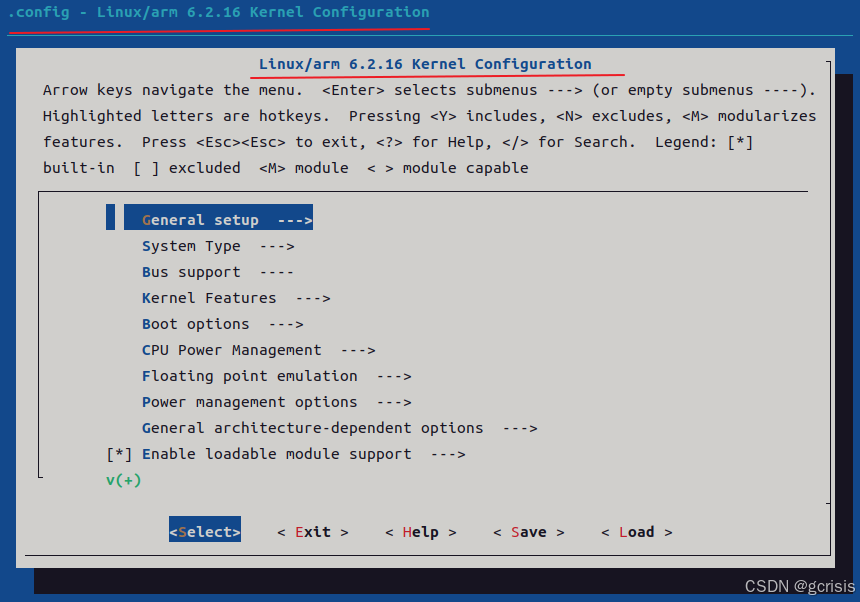Click the arrow after General architecture-dependent options
The width and height of the screenshot is (860, 602).
[520, 428]
